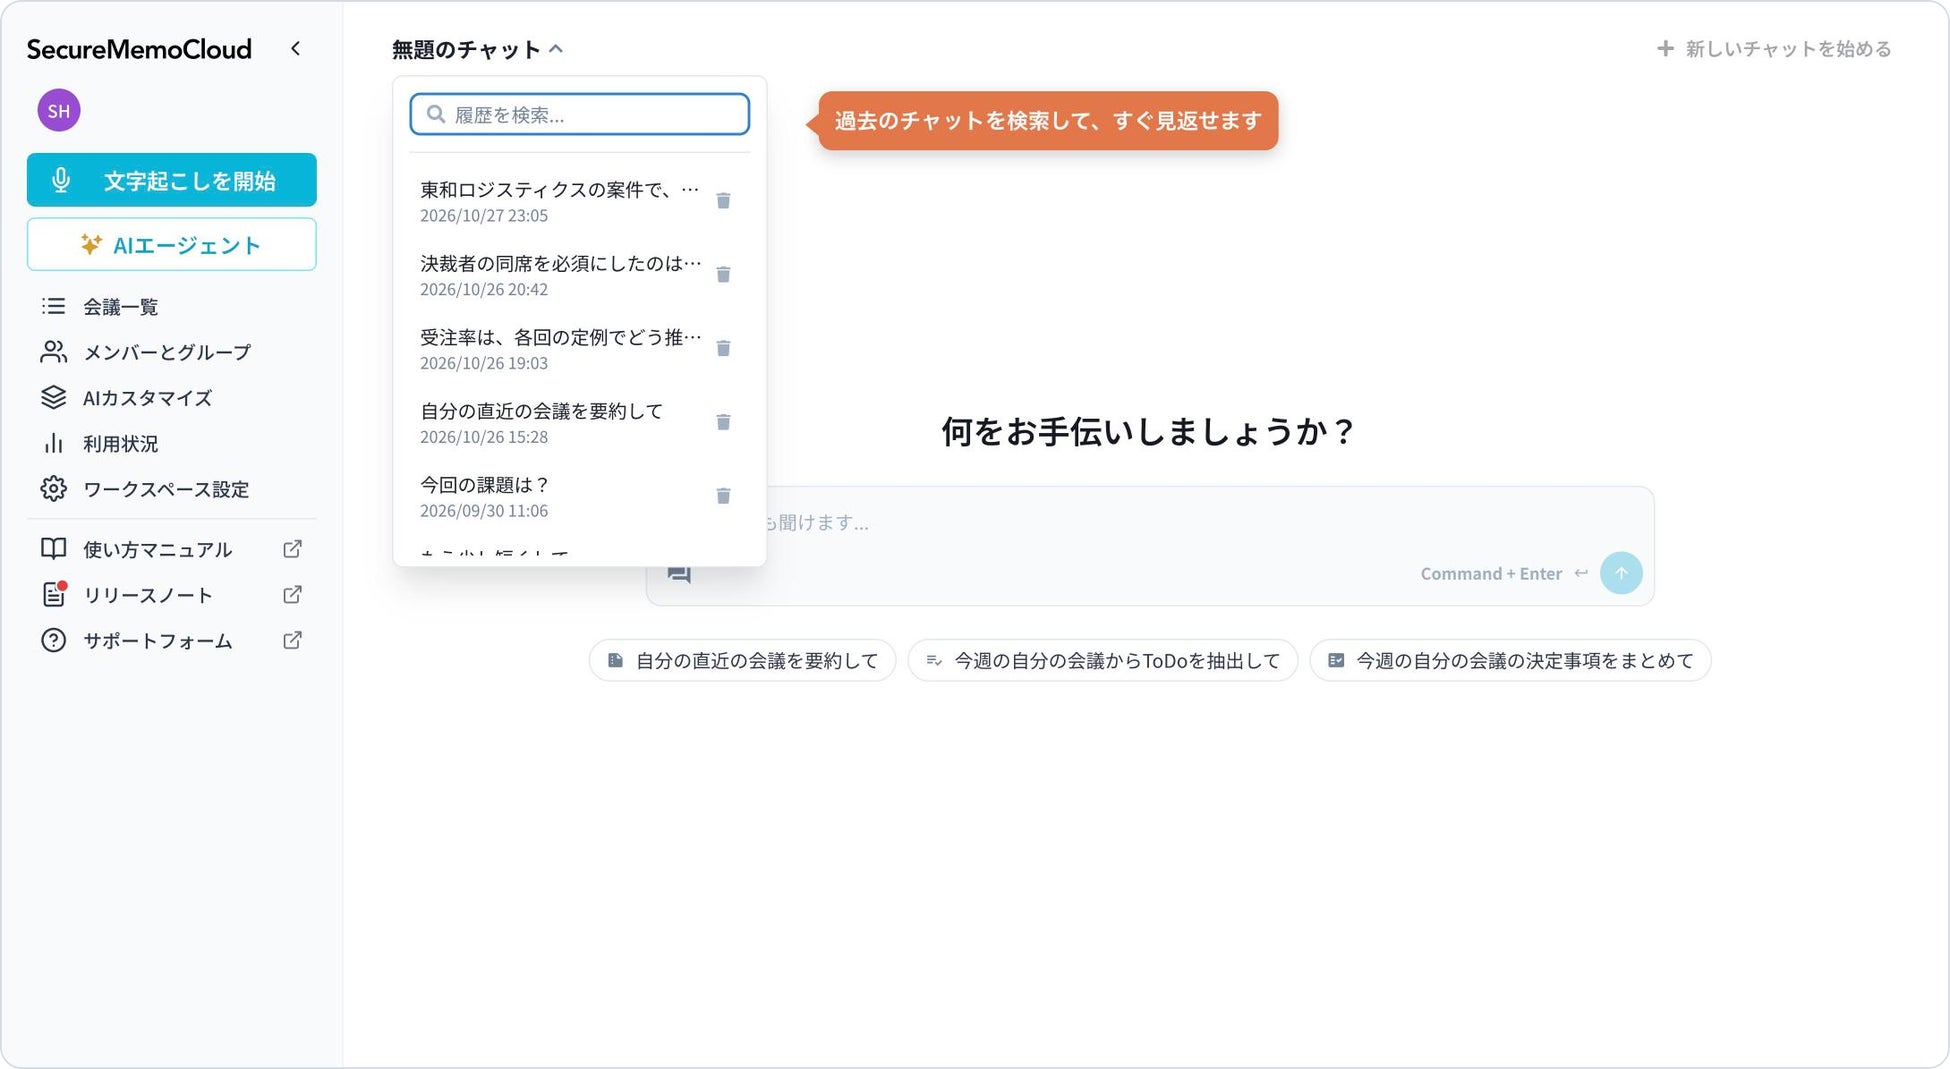Open the SH user avatar
The width and height of the screenshot is (1950, 1069).
click(59, 110)
